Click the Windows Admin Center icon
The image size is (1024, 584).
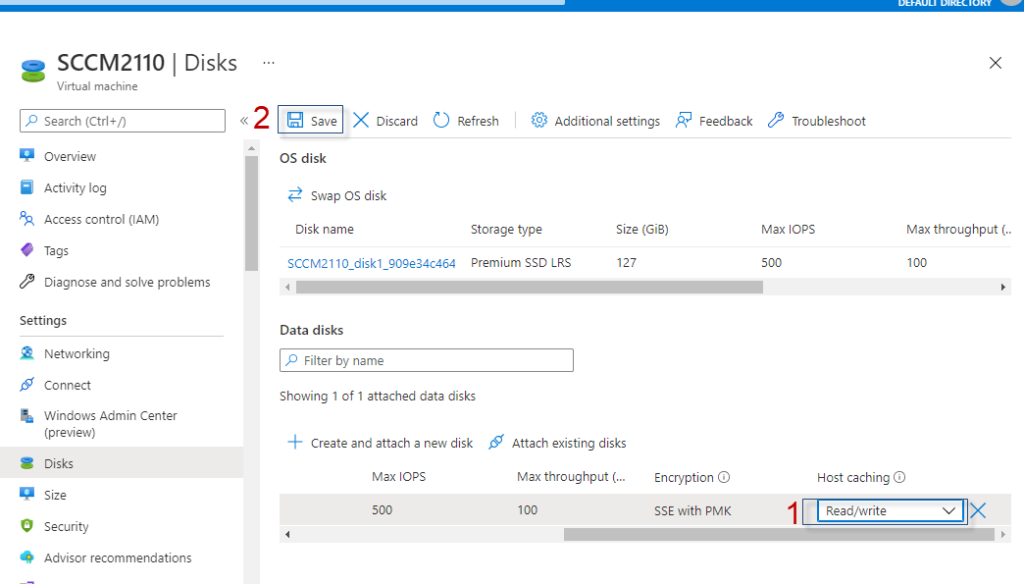(27, 415)
